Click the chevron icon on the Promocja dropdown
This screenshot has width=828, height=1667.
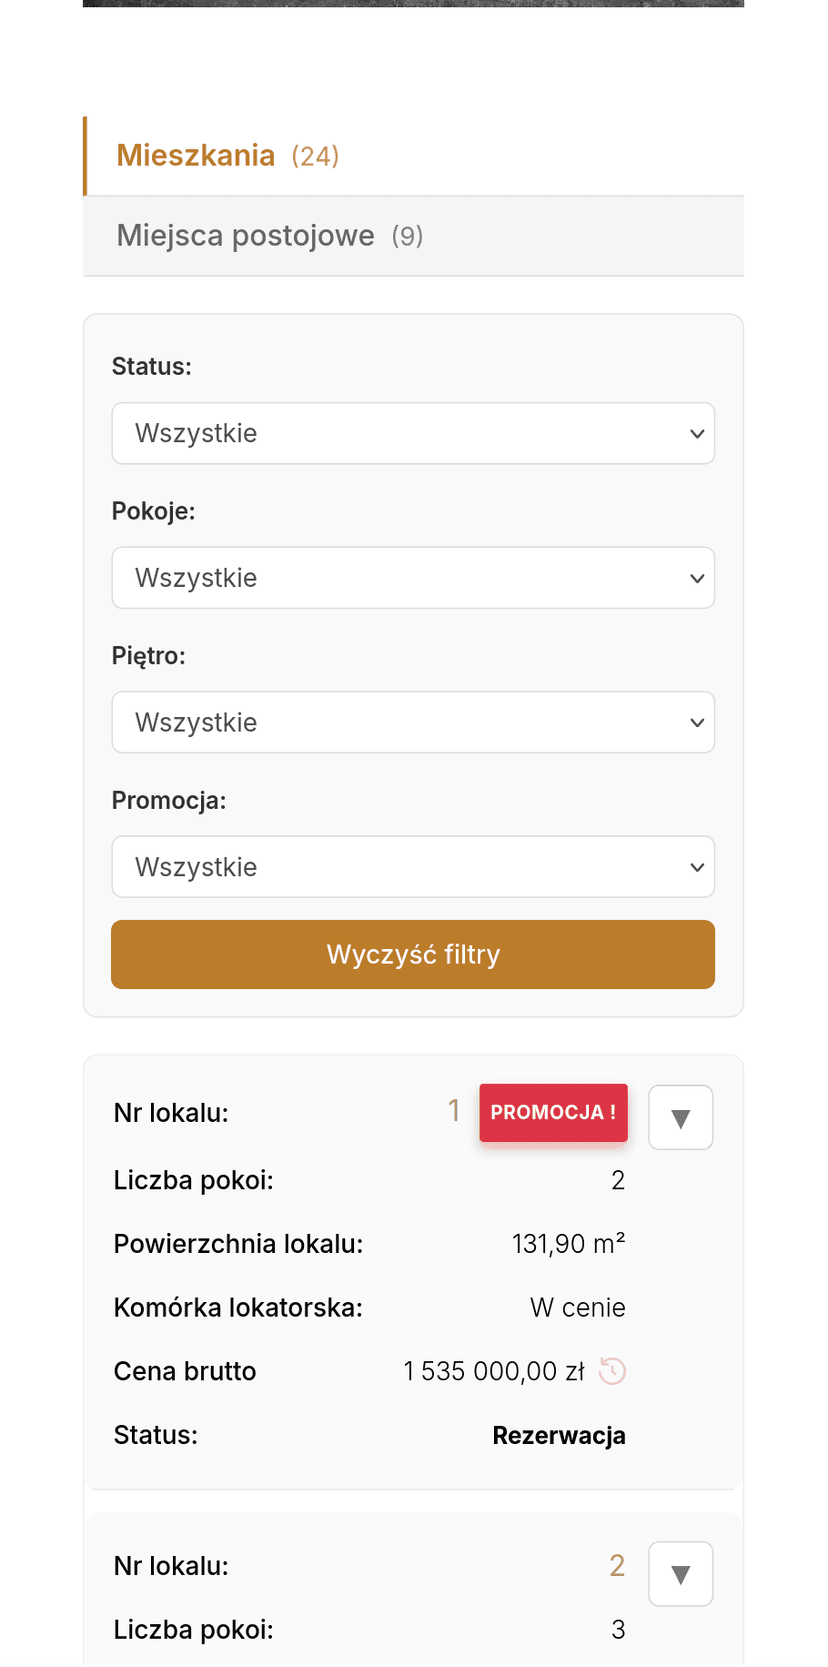697,867
